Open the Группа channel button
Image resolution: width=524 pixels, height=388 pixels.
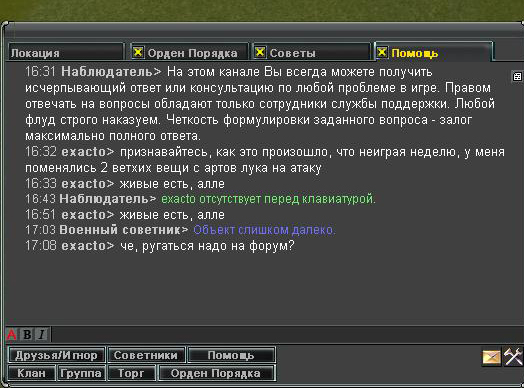pyautogui.click(x=81, y=373)
